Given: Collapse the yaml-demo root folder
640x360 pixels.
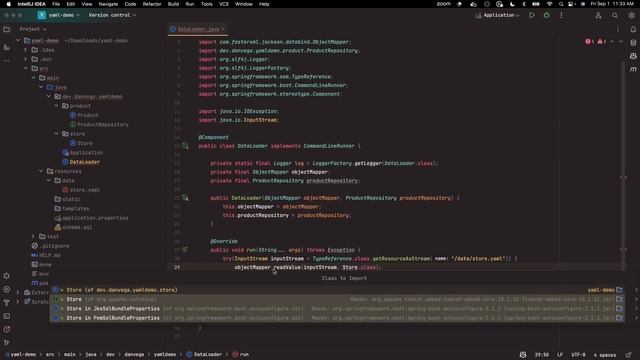Looking at the screenshot, I should pyautogui.click(x=18, y=41).
